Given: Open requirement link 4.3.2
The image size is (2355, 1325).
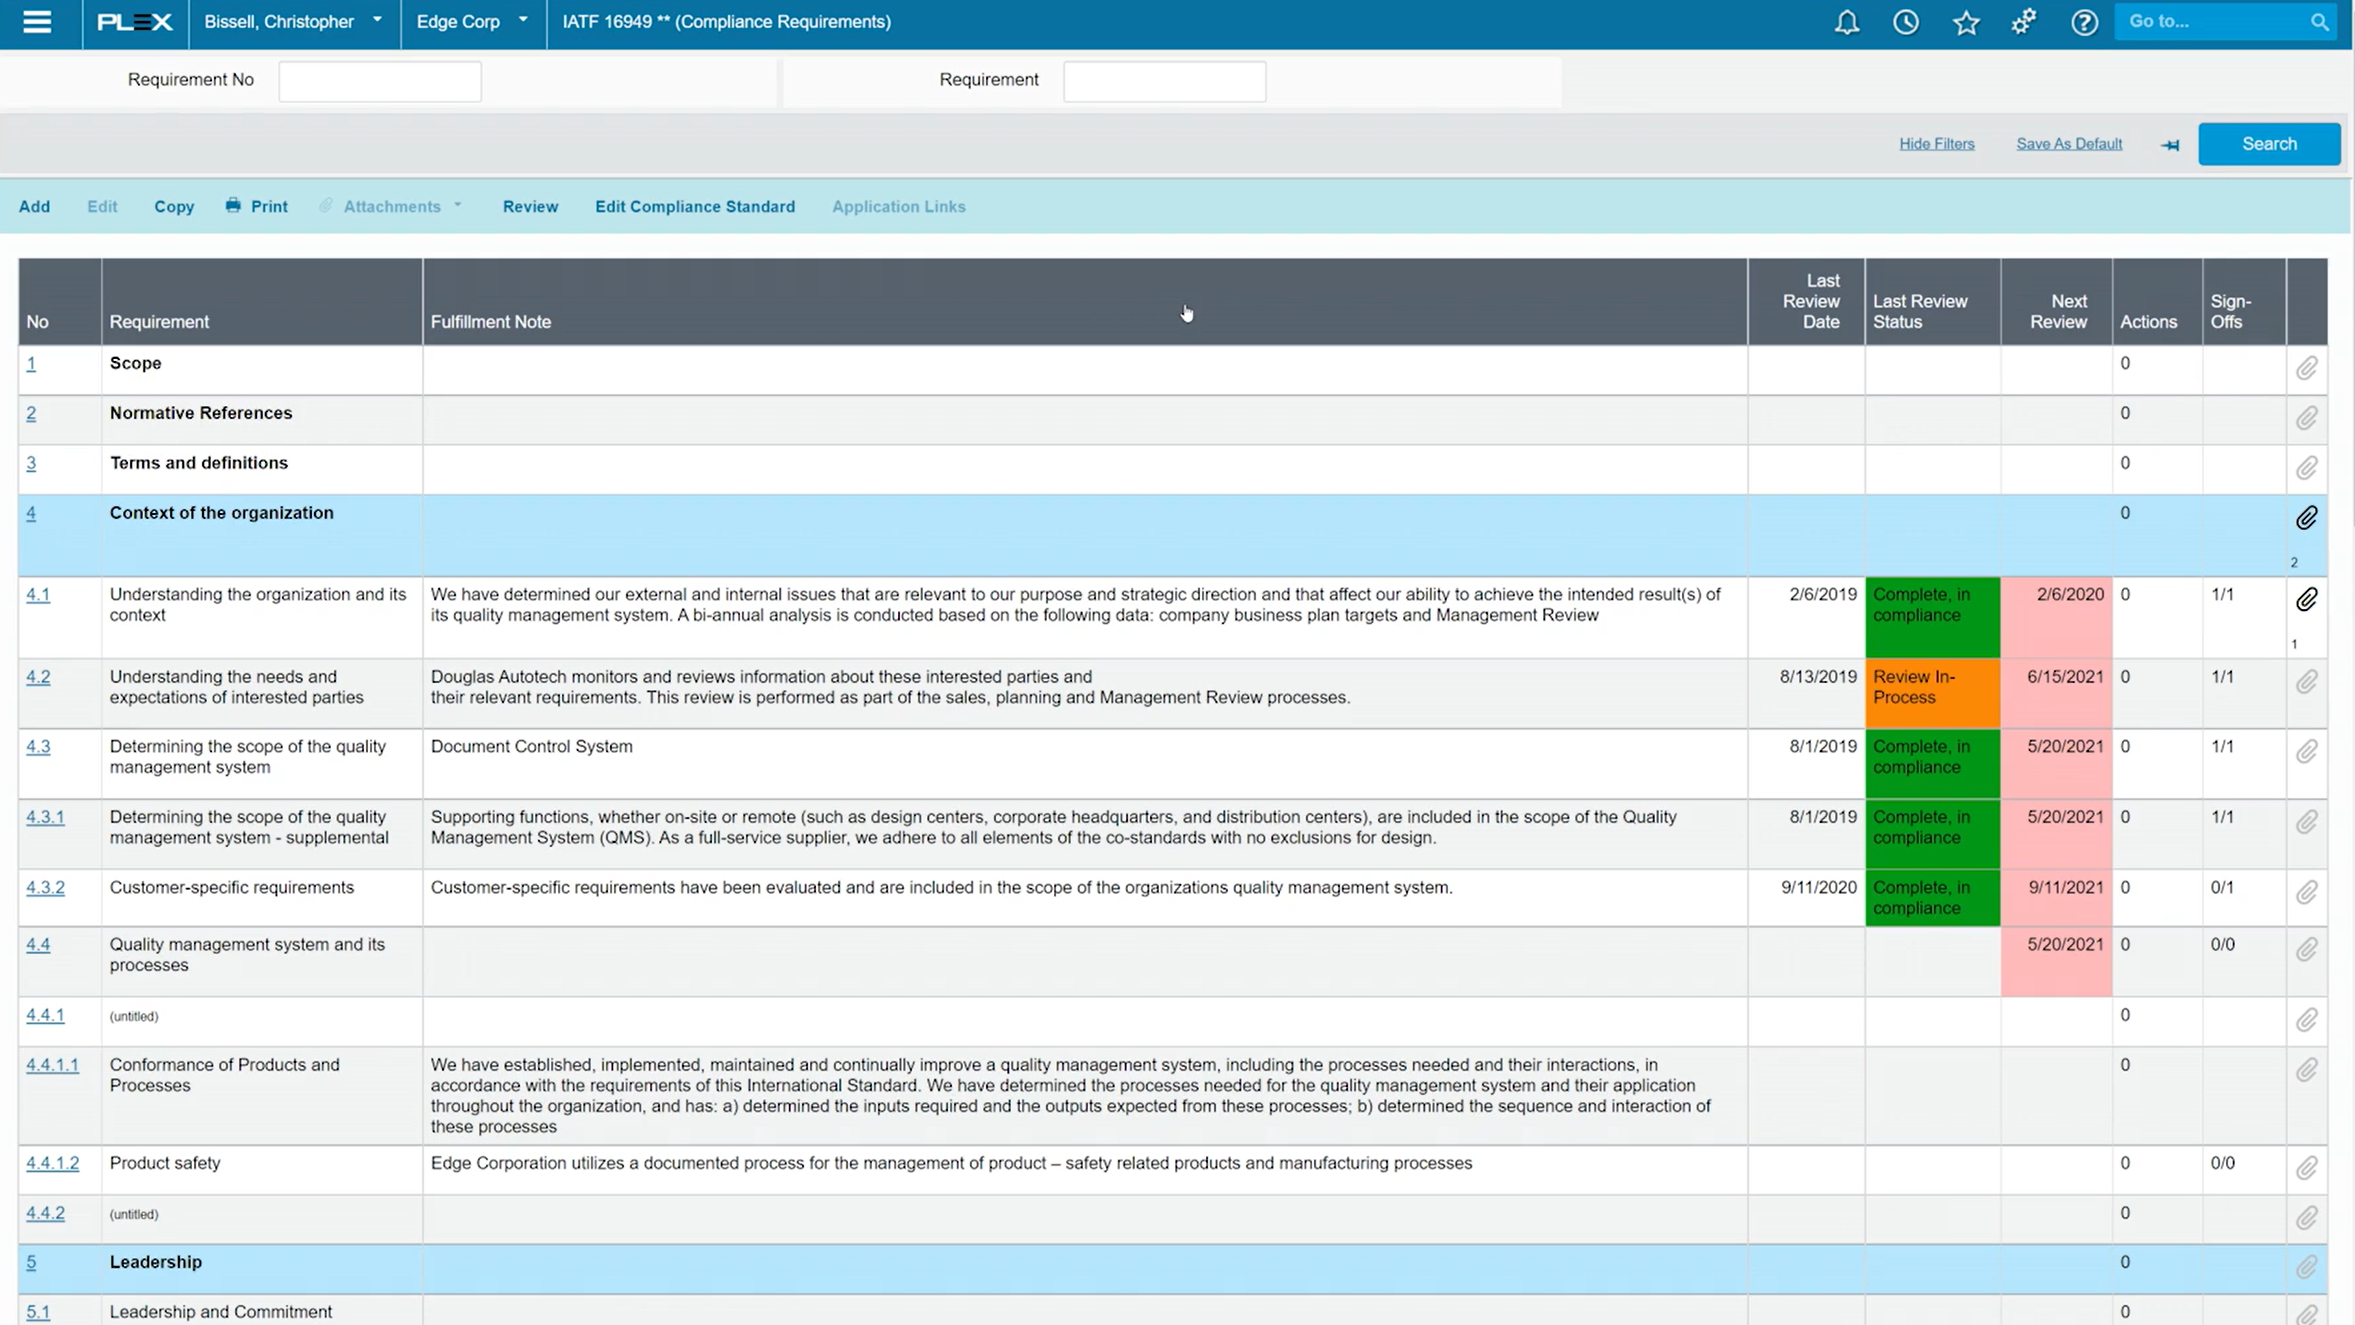Looking at the screenshot, I should pyautogui.click(x=45, y=887).
